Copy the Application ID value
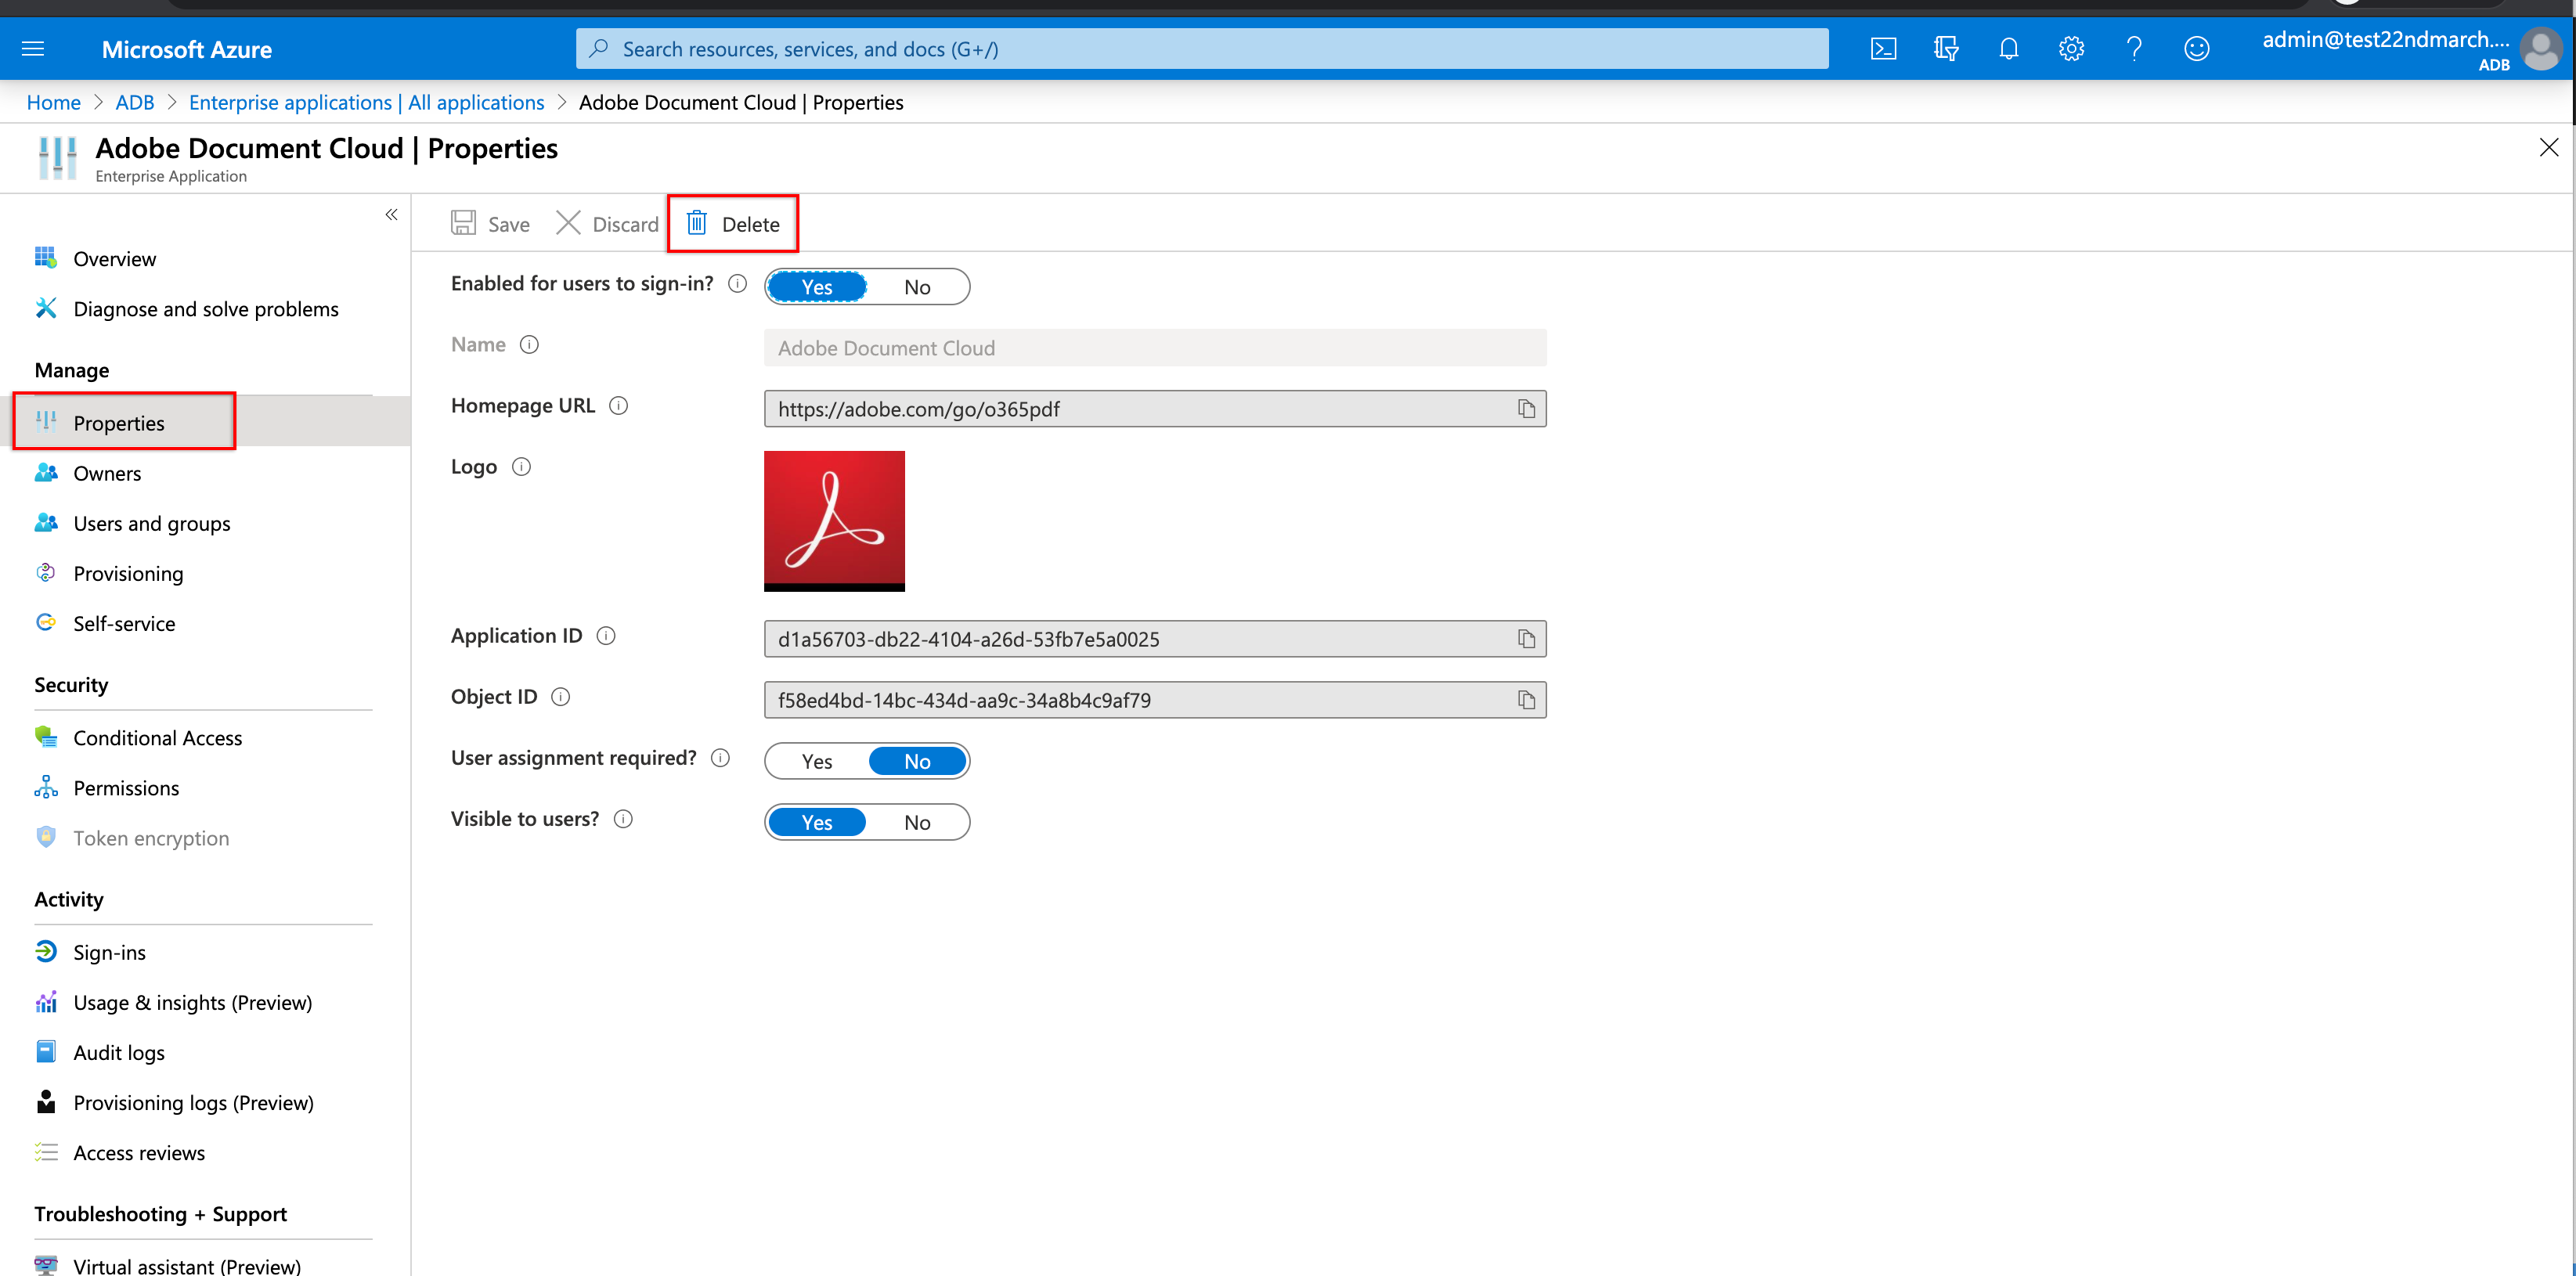 point(1526,639)
